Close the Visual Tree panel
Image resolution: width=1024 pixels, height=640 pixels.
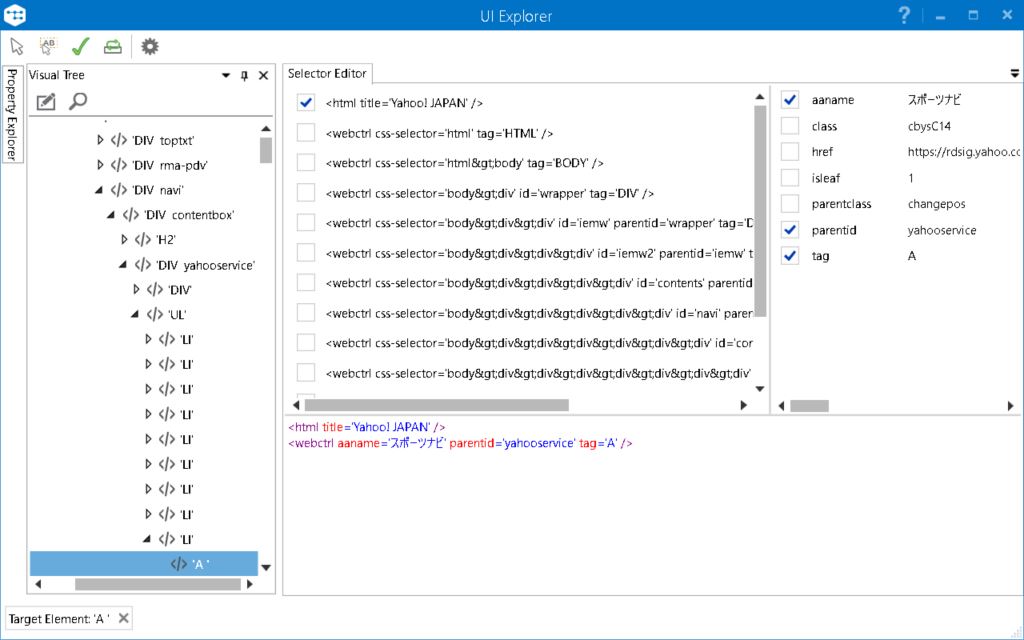(264, 75)
